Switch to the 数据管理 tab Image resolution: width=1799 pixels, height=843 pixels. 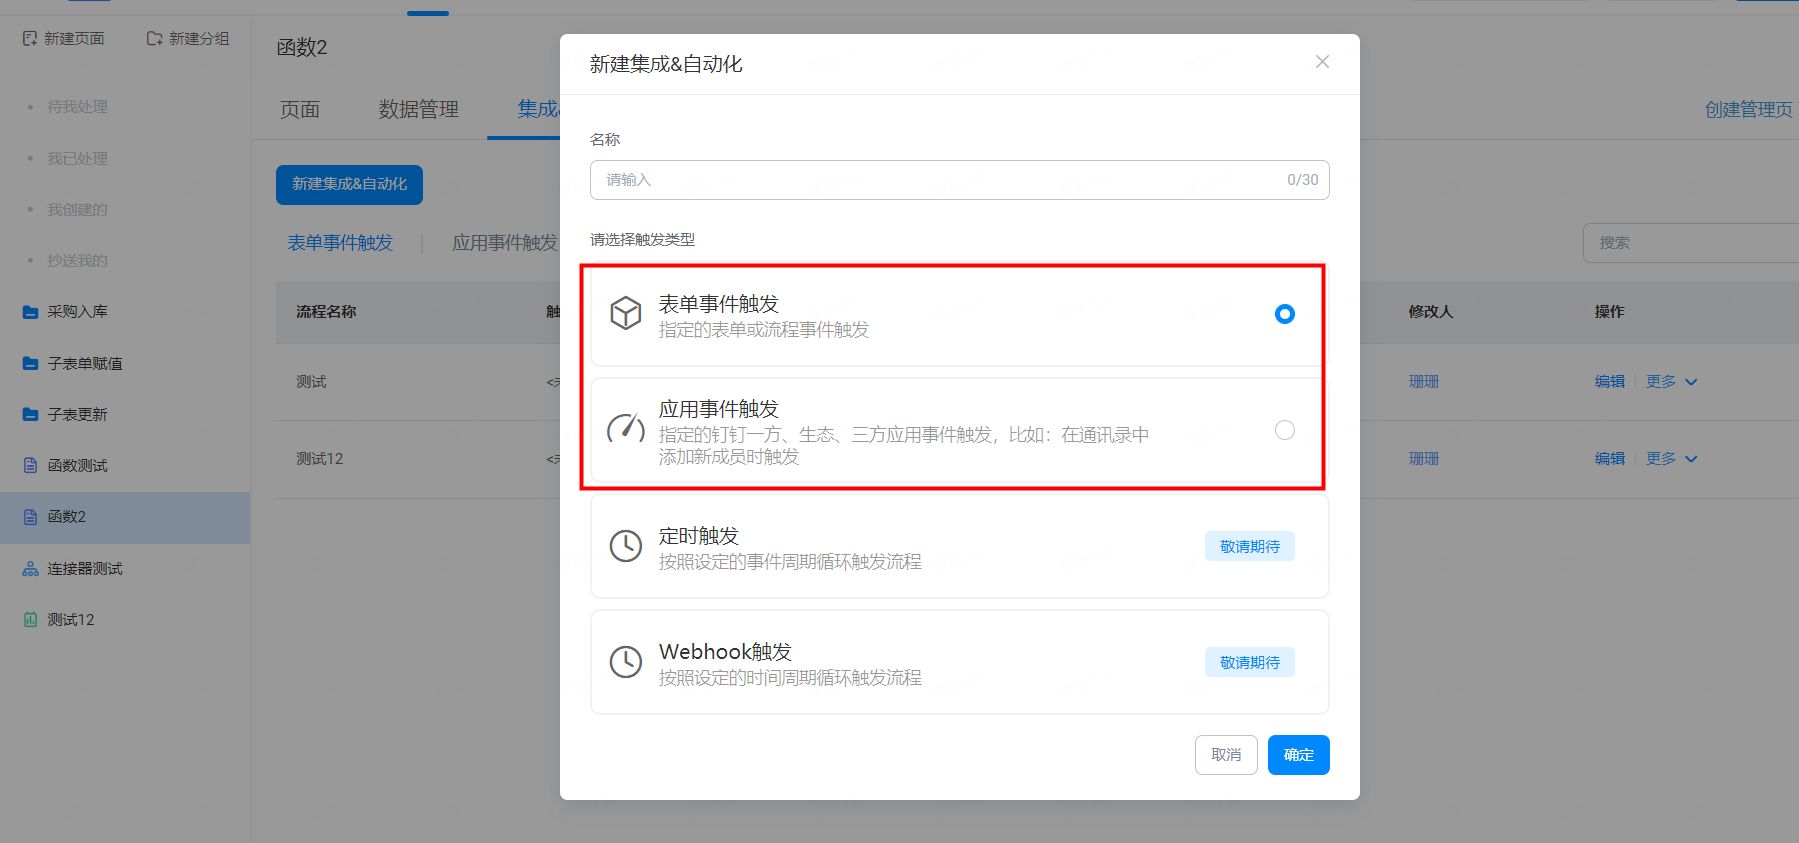(x=418, y=110)
